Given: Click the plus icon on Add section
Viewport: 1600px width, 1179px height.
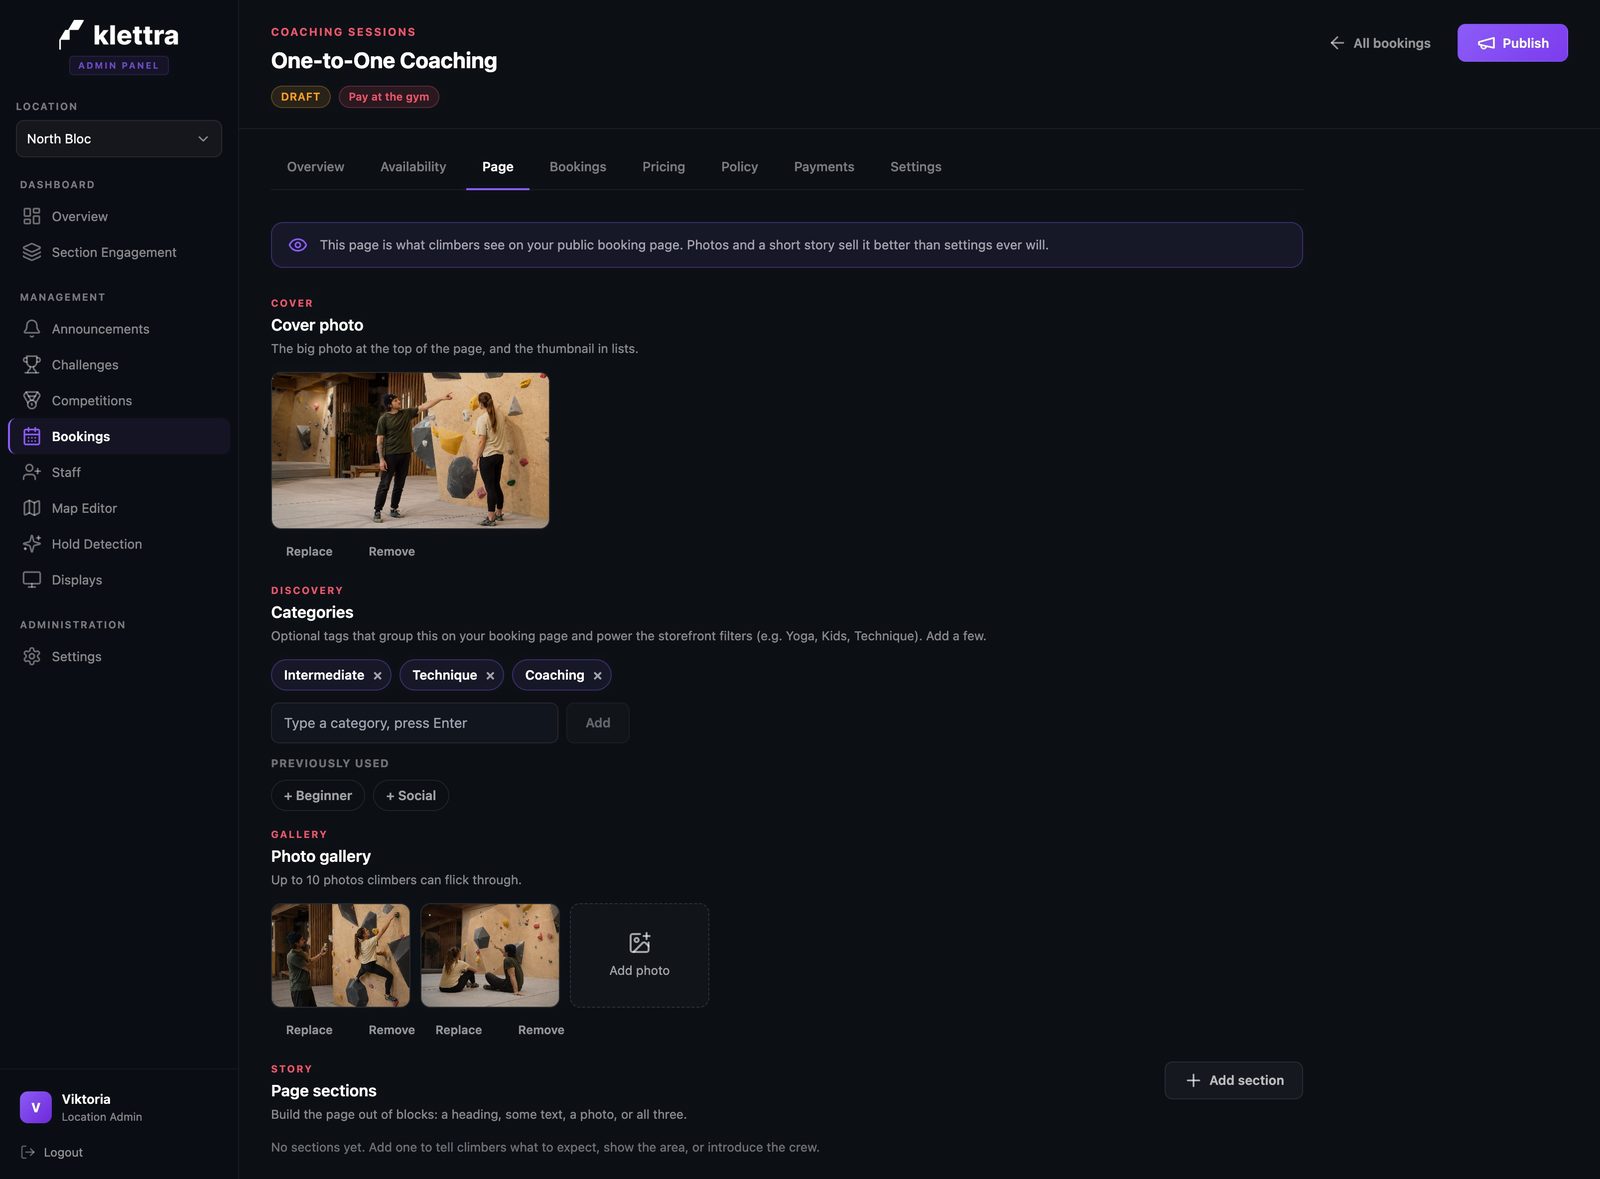Looking at the screenshot, I should coord(1193,1081).
